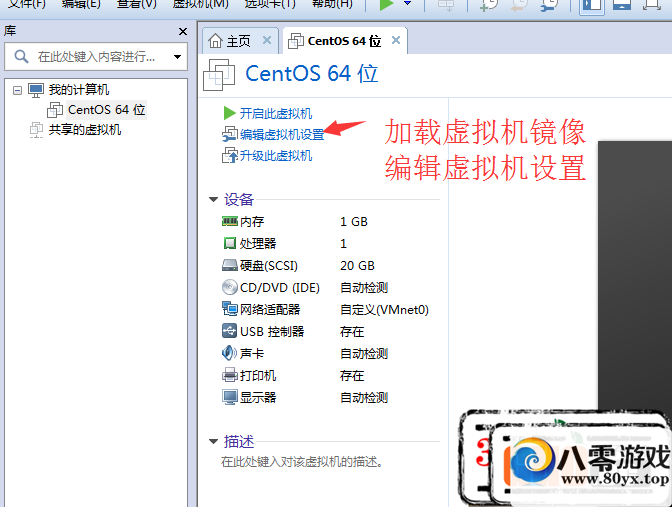Click the 我的计算机 monitor icon

tap(36, 90)
